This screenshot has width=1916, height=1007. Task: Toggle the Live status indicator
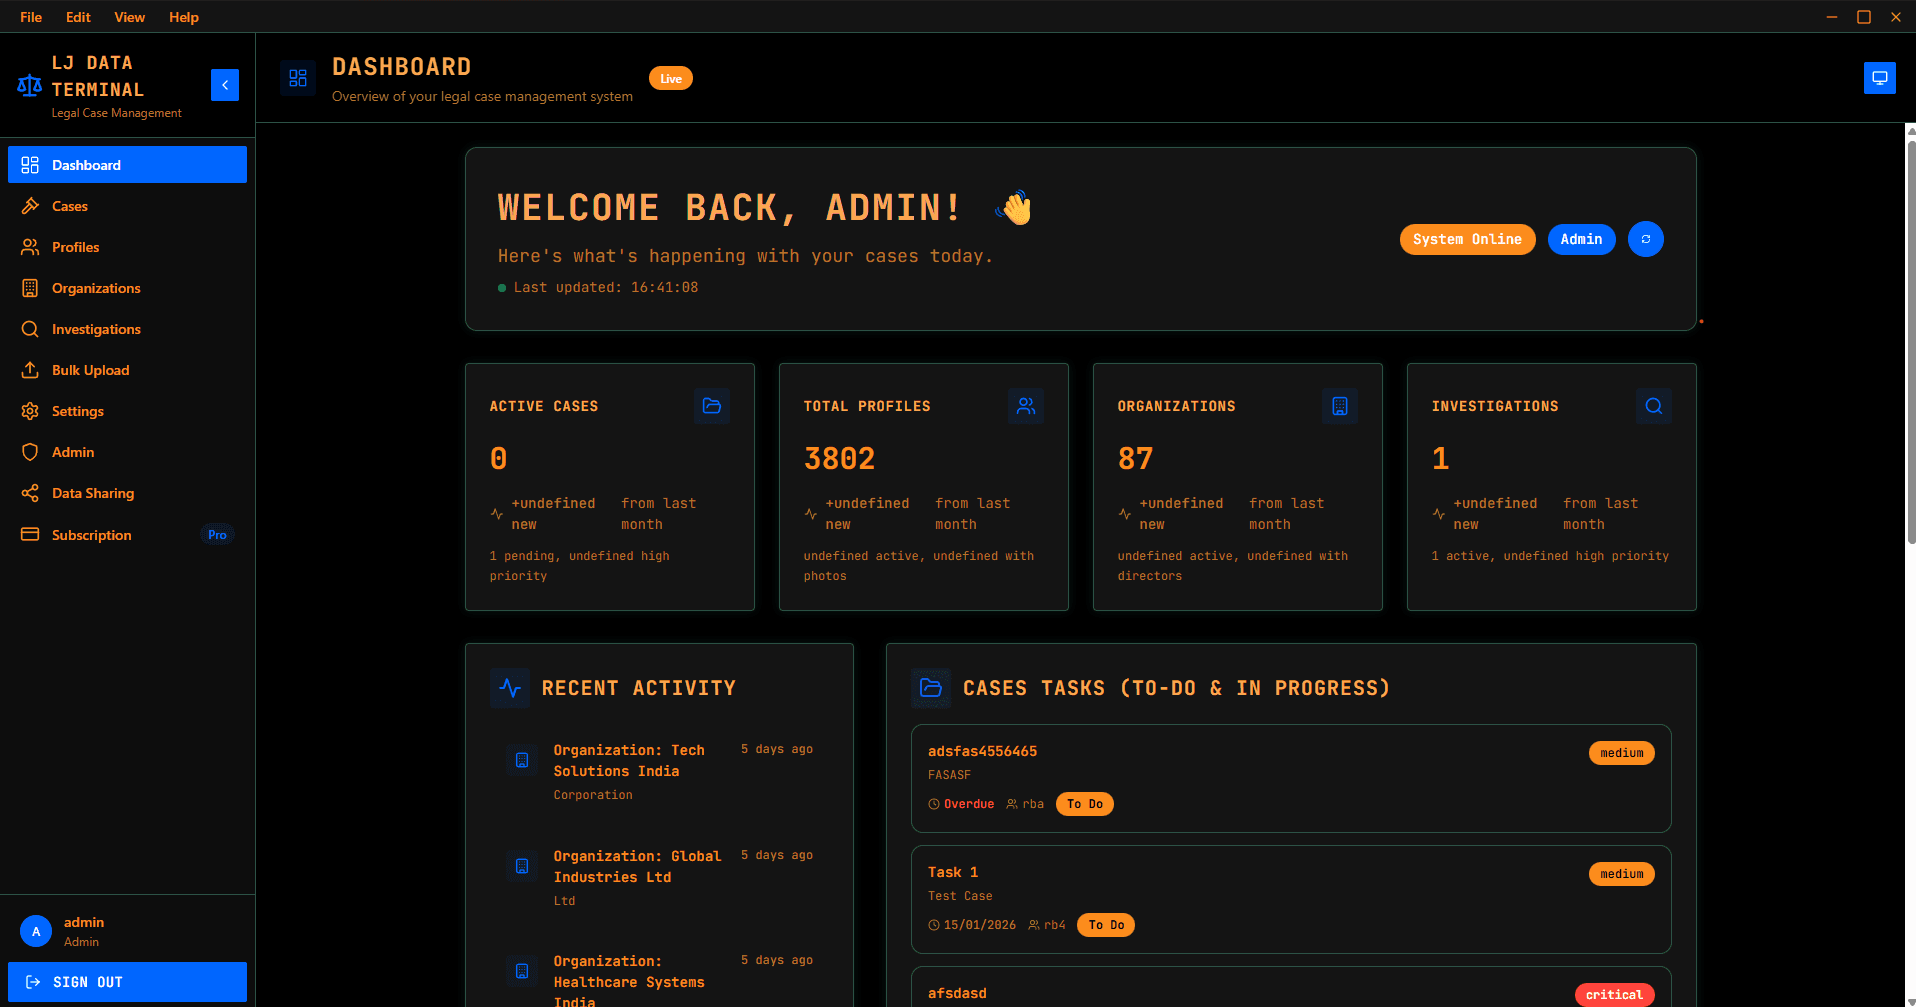[x=670, y=77]
